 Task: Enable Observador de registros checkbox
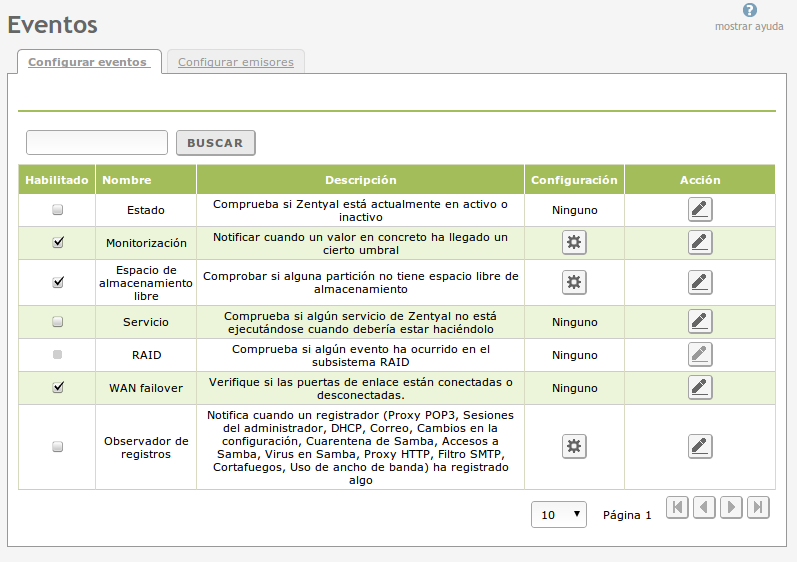[x=57, y=446]
